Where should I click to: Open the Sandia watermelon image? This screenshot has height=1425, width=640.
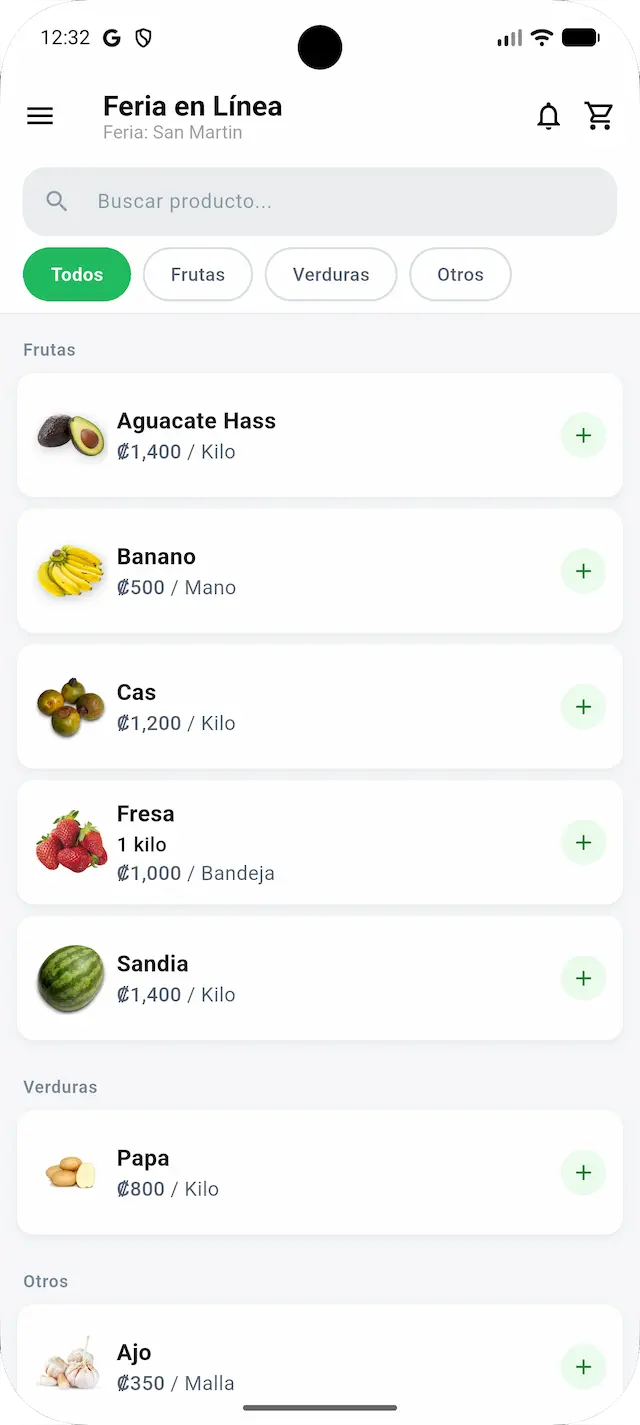pos(71,978)
